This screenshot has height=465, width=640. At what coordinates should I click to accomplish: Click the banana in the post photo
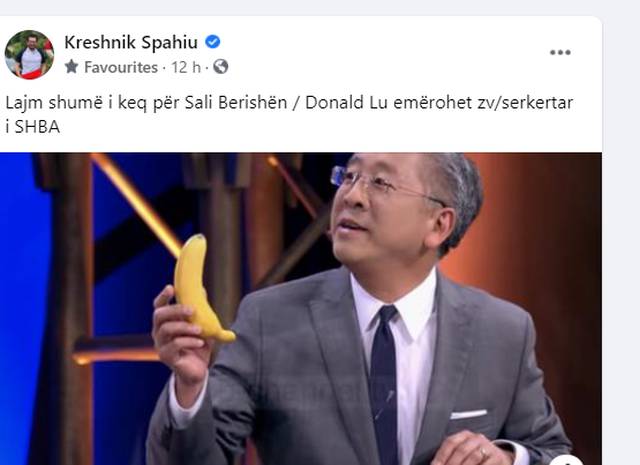[x=201, y=288]
